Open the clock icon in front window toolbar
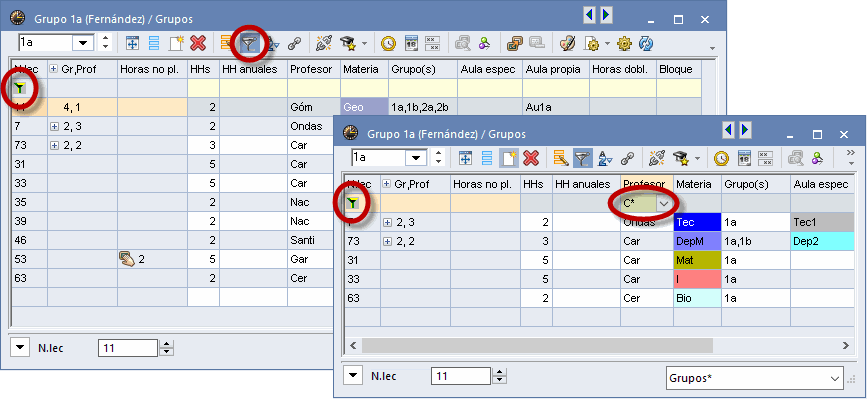 [x=721, y=159]
